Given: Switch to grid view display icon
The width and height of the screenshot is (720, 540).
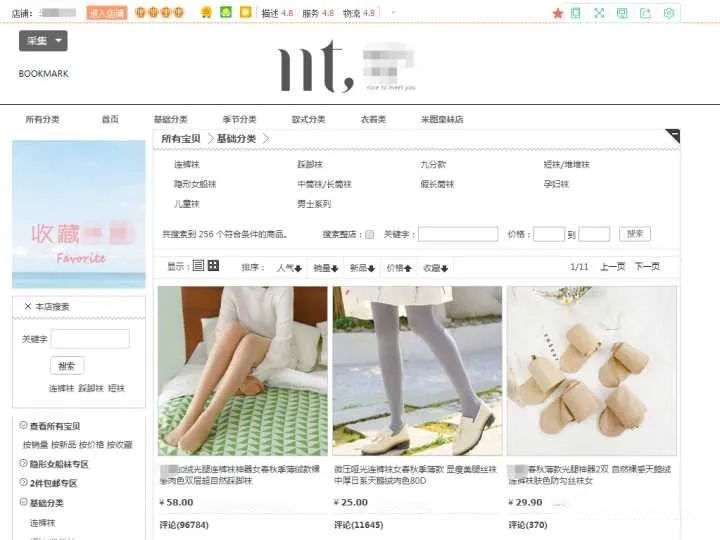Looking at the screenshot, I should pyautogui.click(x=213, y=265).
